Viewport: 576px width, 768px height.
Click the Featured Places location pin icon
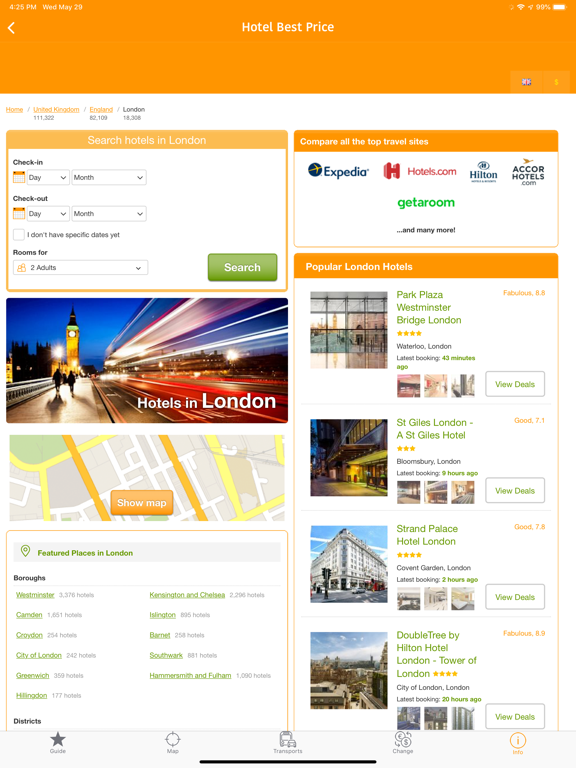pyautogui.click(x=25, y=552)
